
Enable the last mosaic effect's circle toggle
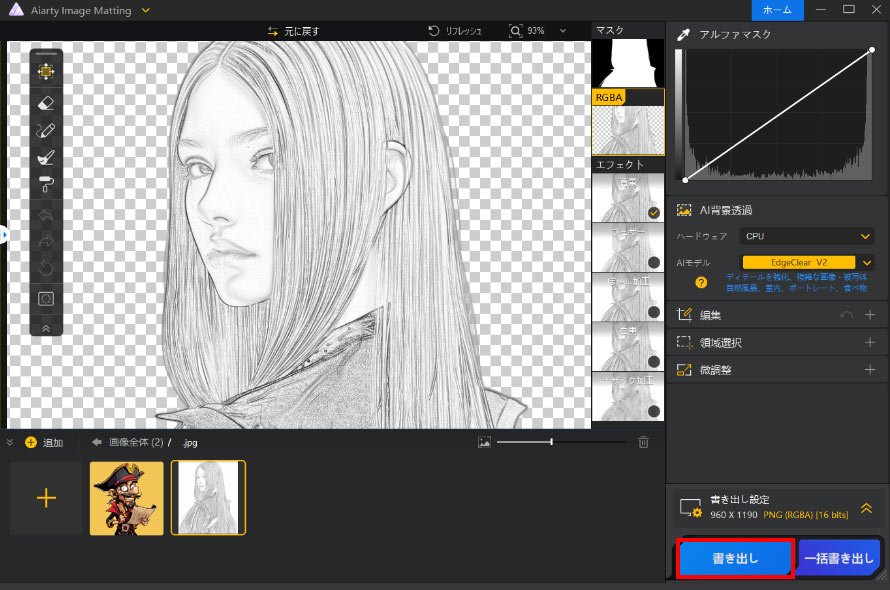(x=653, y=410)
